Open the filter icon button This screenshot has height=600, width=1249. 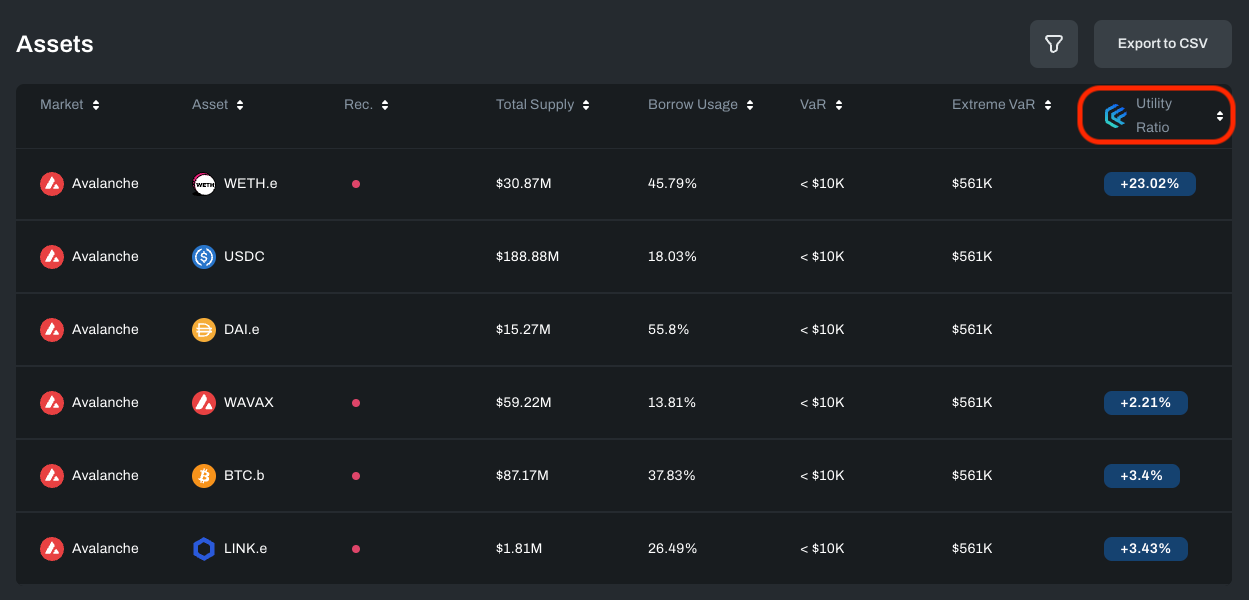(1053, 44)
